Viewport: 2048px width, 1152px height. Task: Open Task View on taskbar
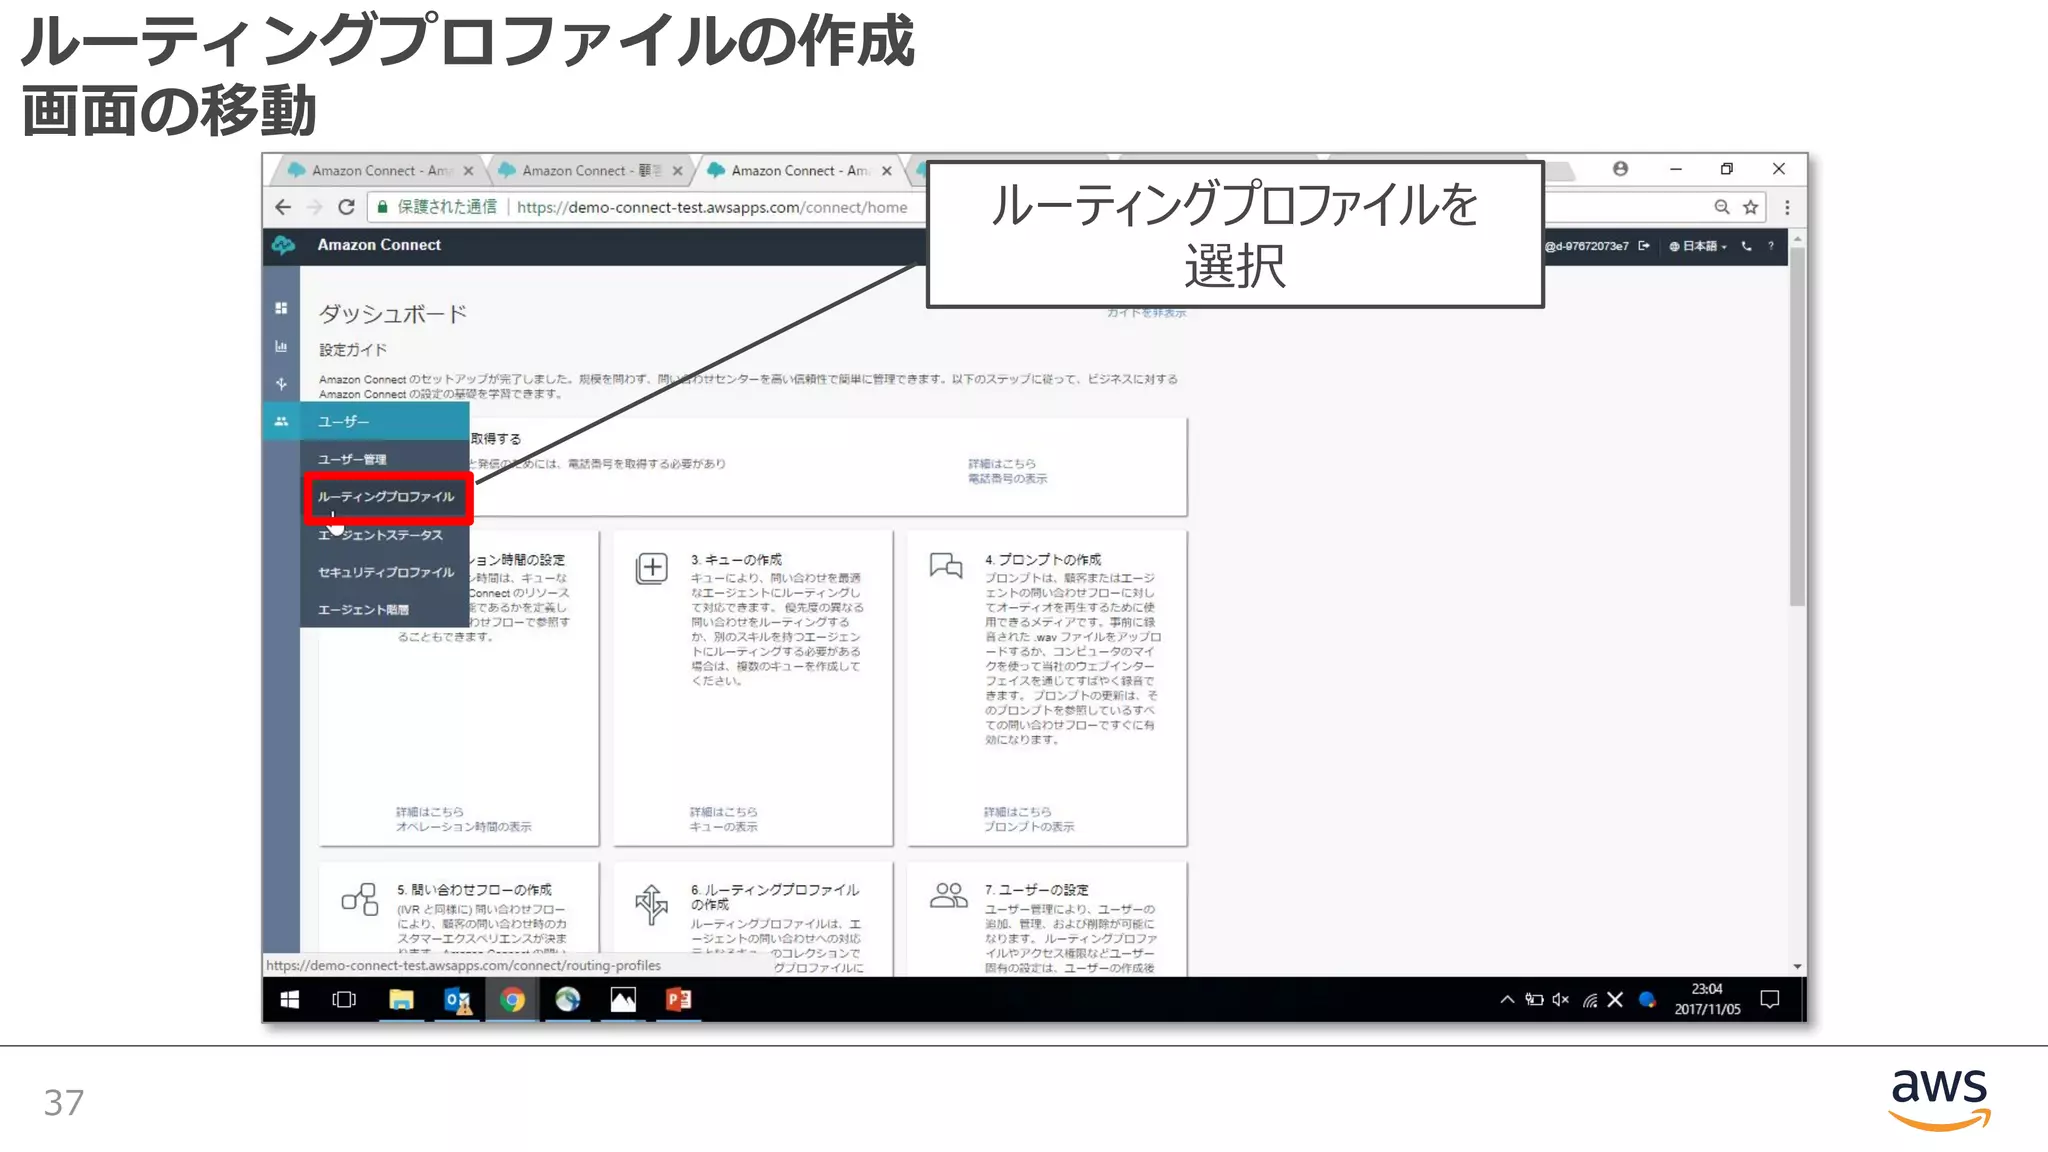(344, 999)
